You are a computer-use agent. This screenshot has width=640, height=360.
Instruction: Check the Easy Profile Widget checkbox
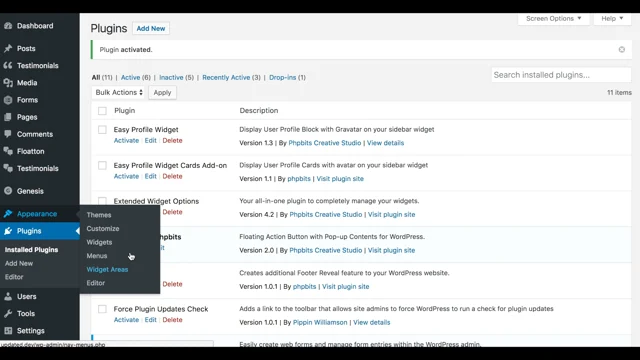tap(102, 130)
